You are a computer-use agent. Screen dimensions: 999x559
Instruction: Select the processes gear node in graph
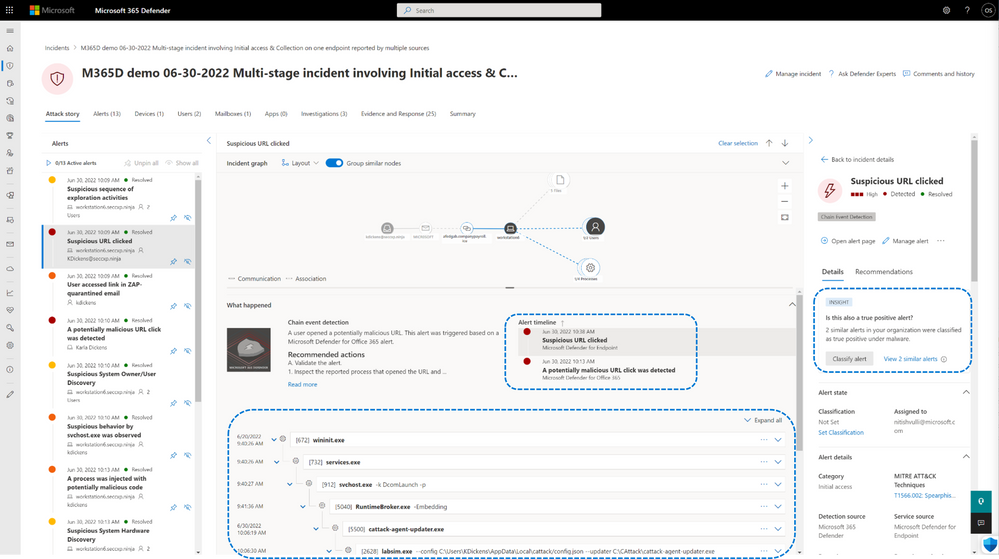coord(590,268)
